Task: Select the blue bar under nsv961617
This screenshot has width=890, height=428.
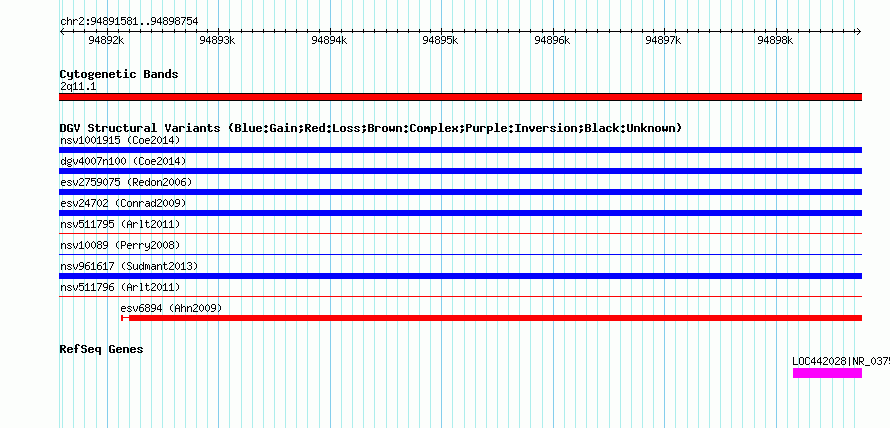Action: 460,276
